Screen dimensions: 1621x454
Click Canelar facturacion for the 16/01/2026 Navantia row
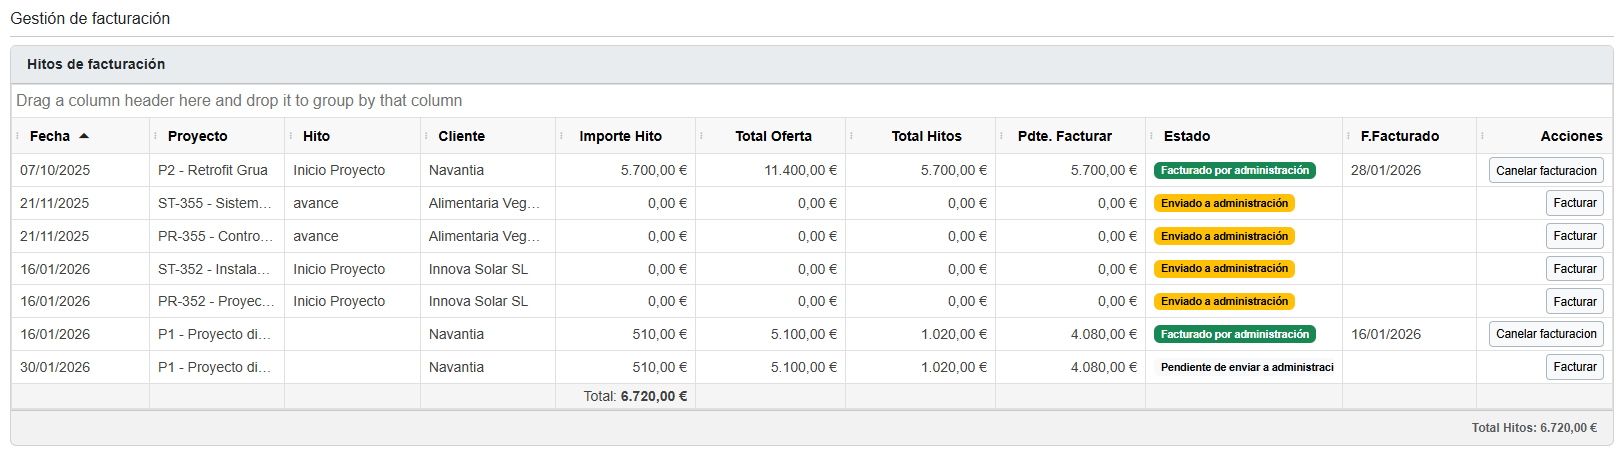[x=1545, y=334]
